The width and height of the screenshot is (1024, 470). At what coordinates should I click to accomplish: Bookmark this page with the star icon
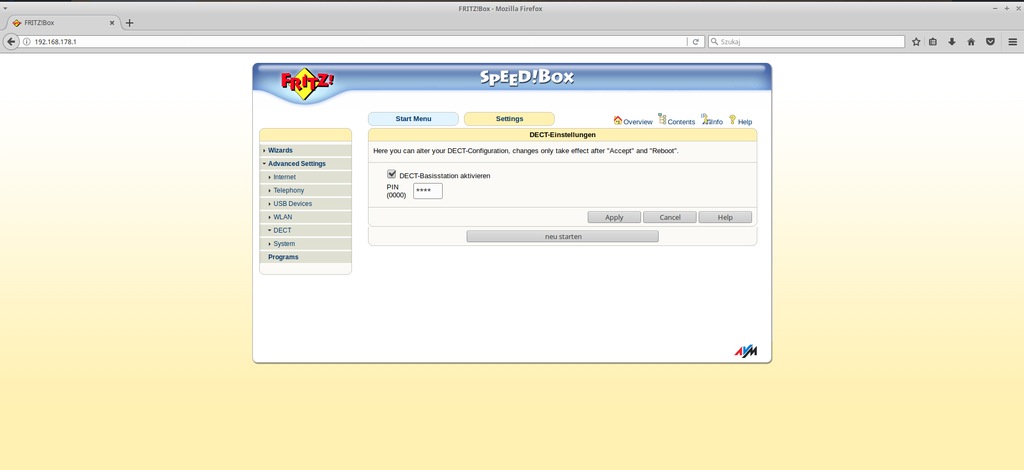[916, 42]
